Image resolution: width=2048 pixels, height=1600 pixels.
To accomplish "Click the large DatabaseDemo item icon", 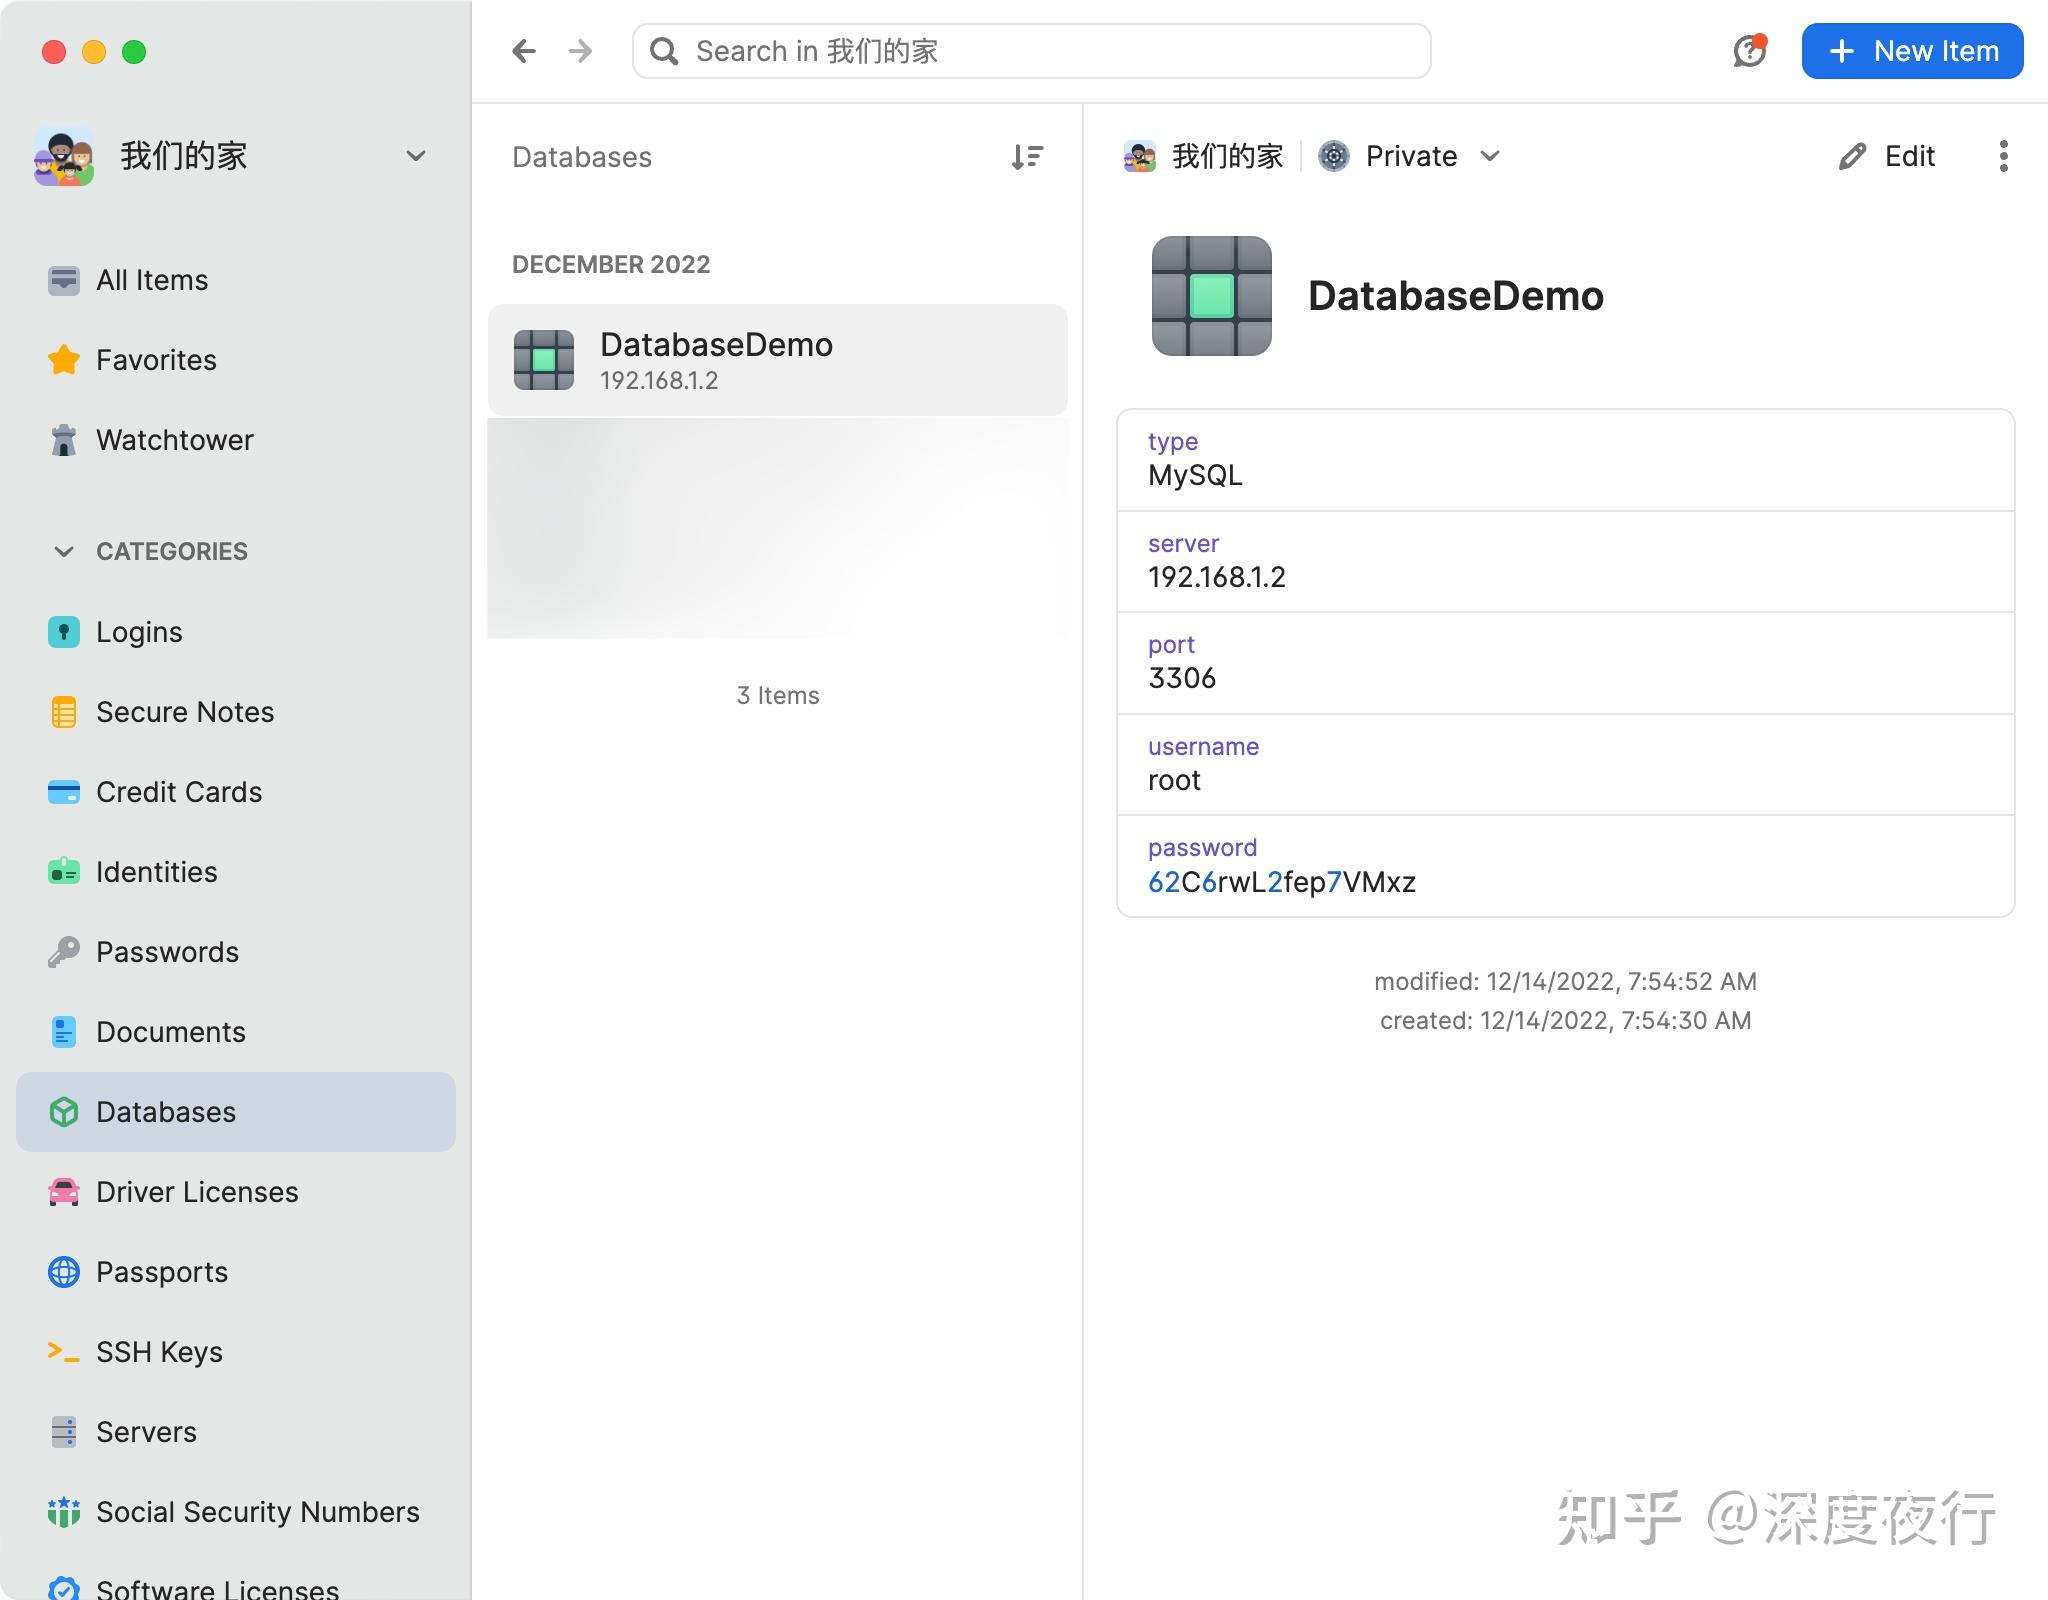I will click(x=1211, y=296).
